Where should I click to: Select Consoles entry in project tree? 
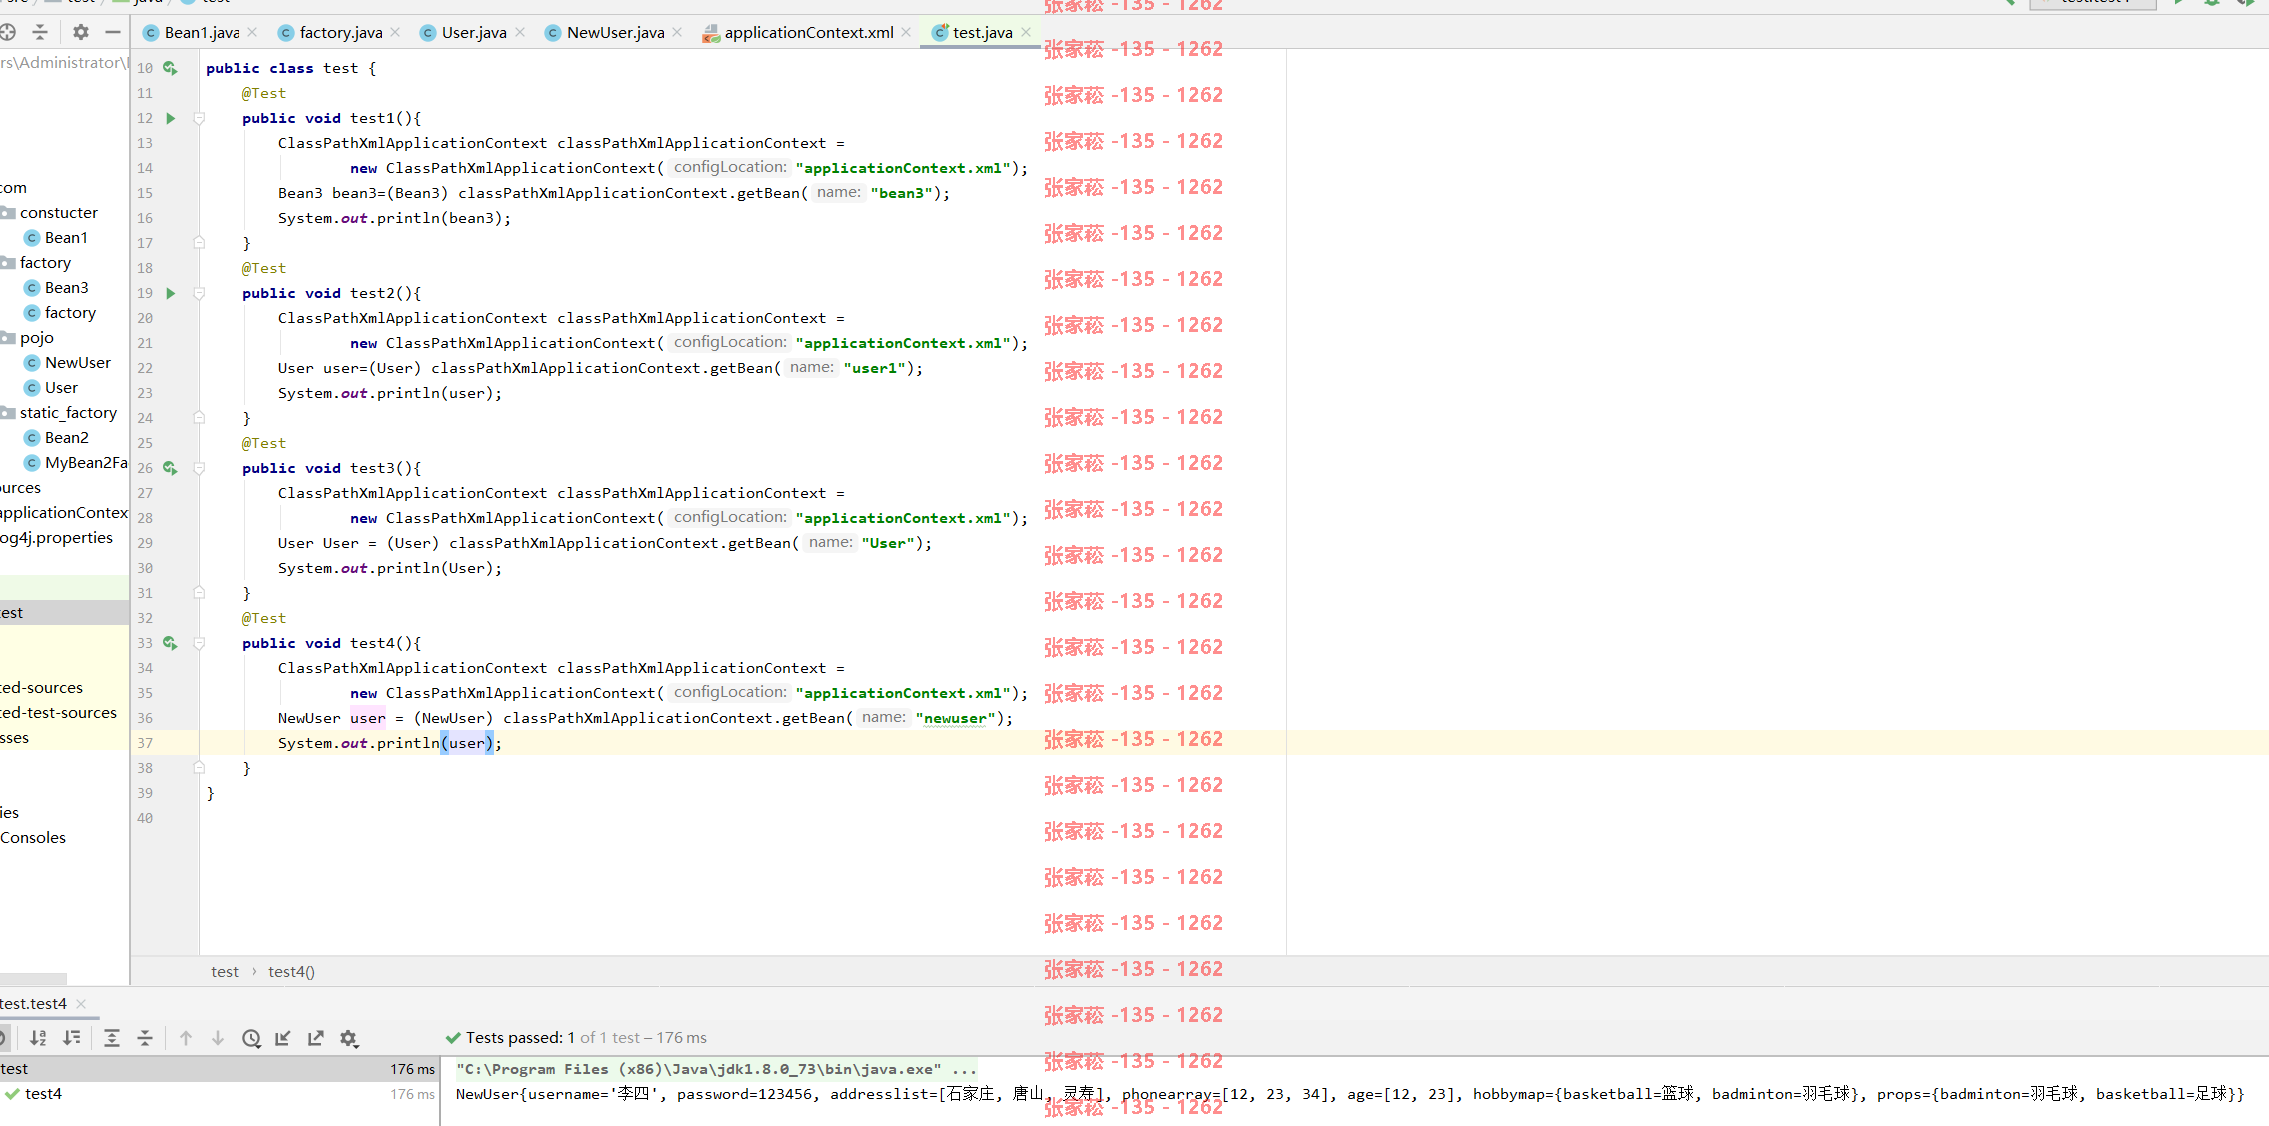[x=33, y=838]
